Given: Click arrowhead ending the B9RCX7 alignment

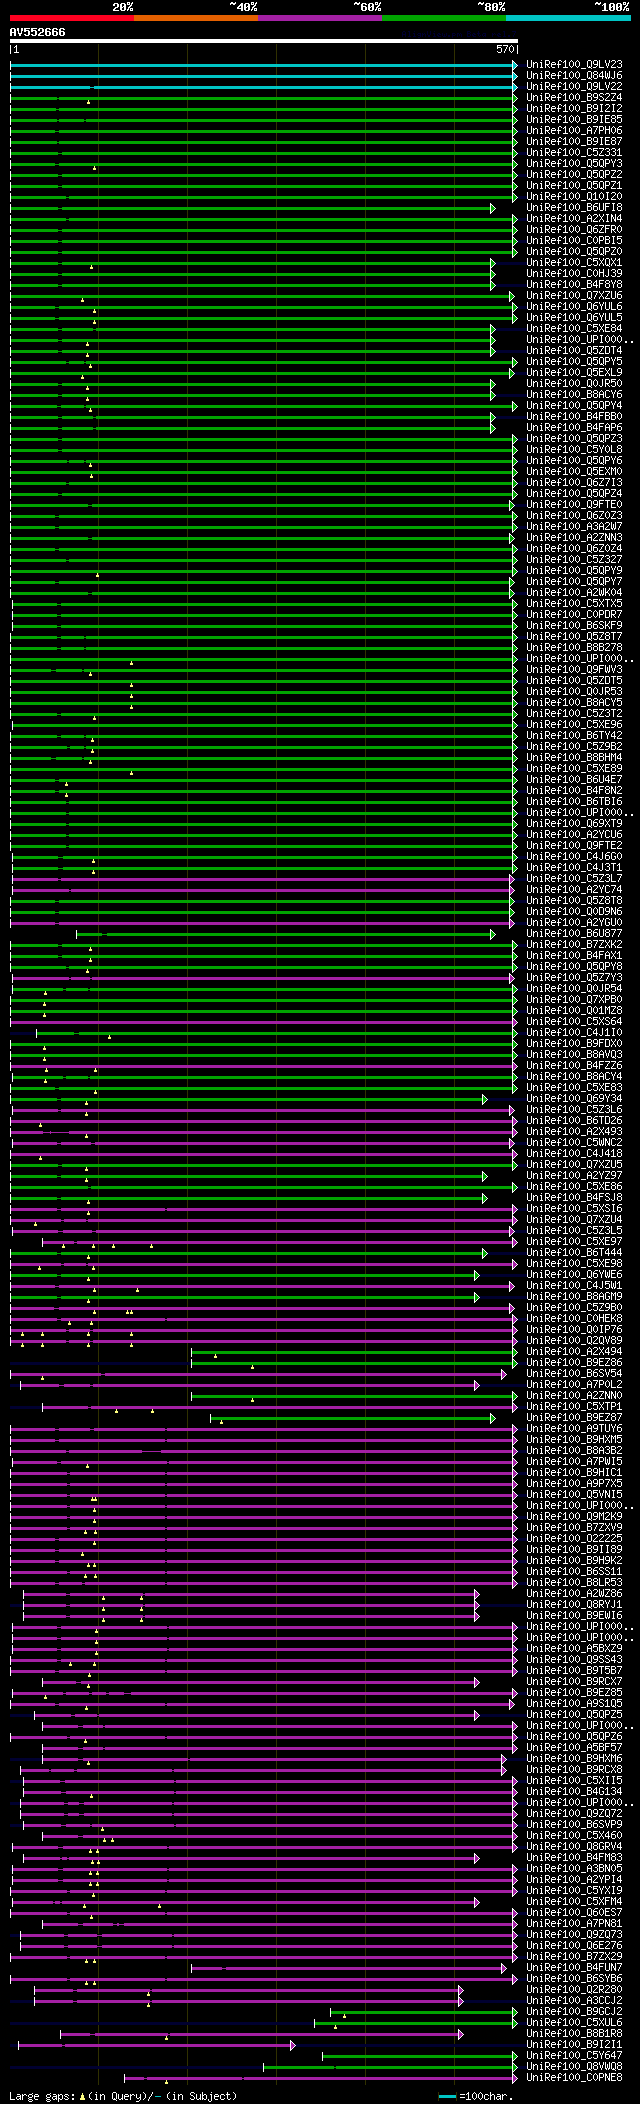Looking at the screenshot, I should [477, 1682].
